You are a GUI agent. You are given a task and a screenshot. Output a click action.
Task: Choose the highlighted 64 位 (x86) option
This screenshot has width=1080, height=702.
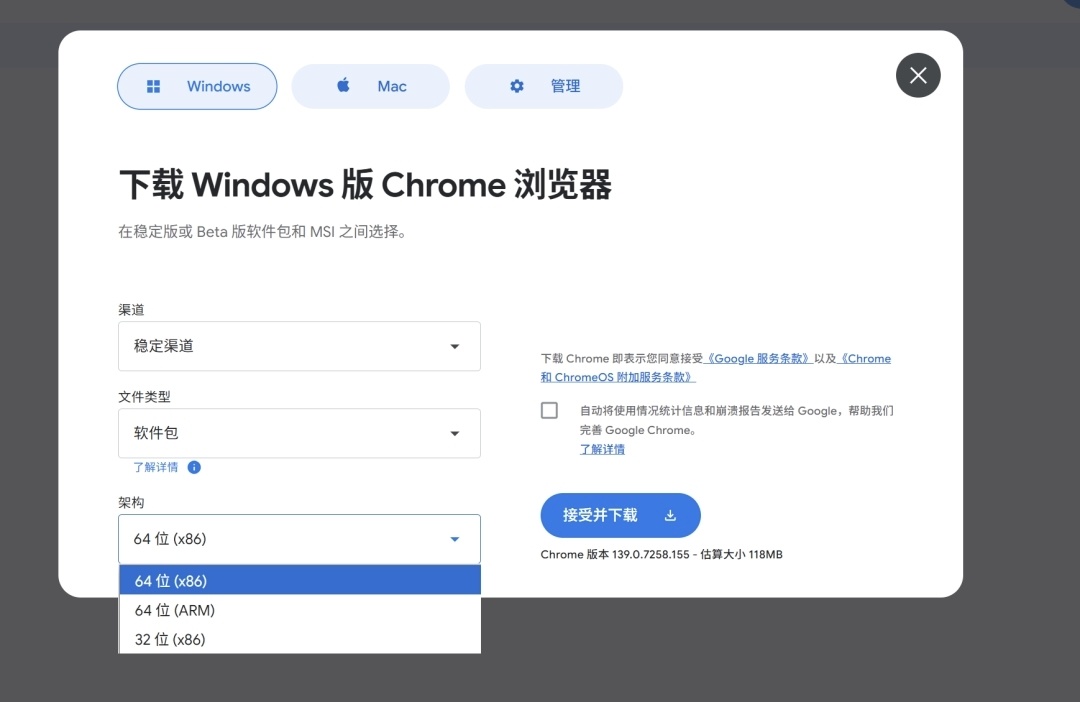click(x=300, y=580)
